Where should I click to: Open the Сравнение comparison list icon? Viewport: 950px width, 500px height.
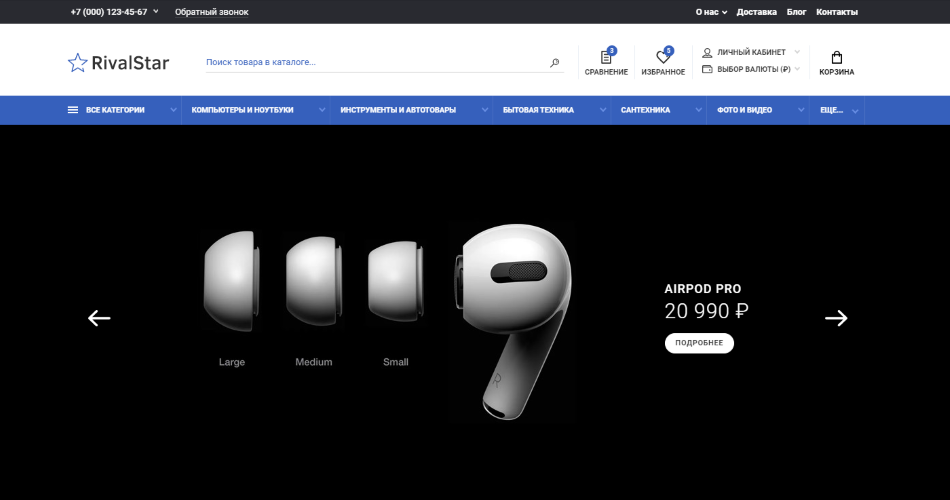pyautogui.click(x=606, y=57)
